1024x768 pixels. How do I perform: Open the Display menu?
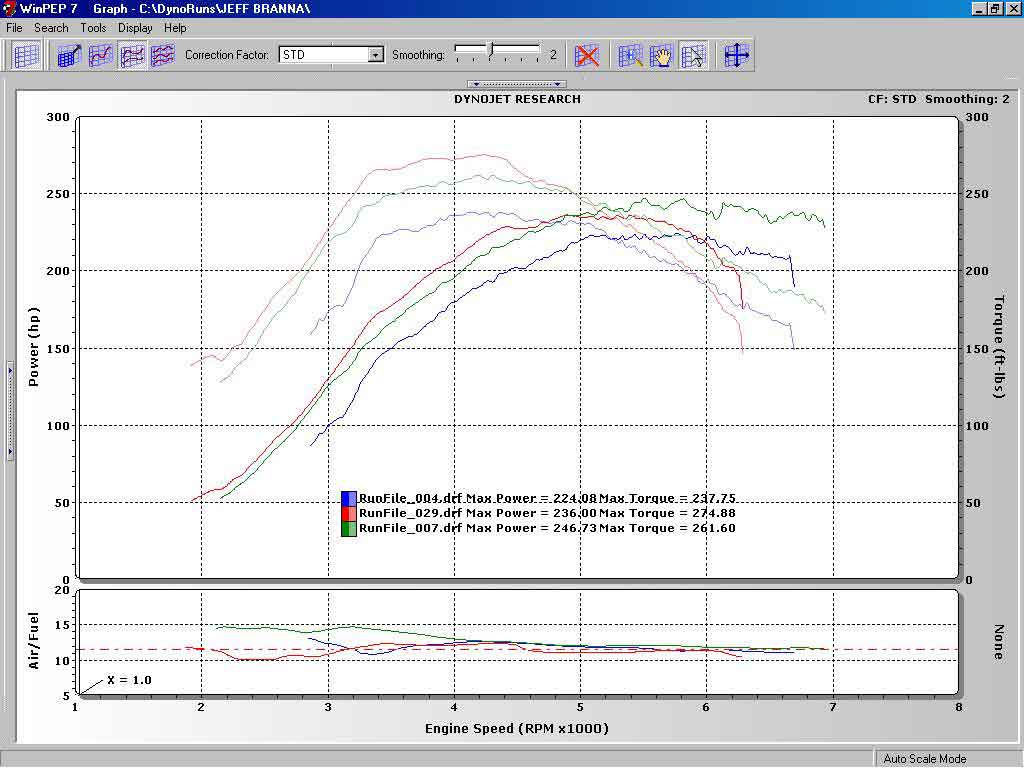135,28
